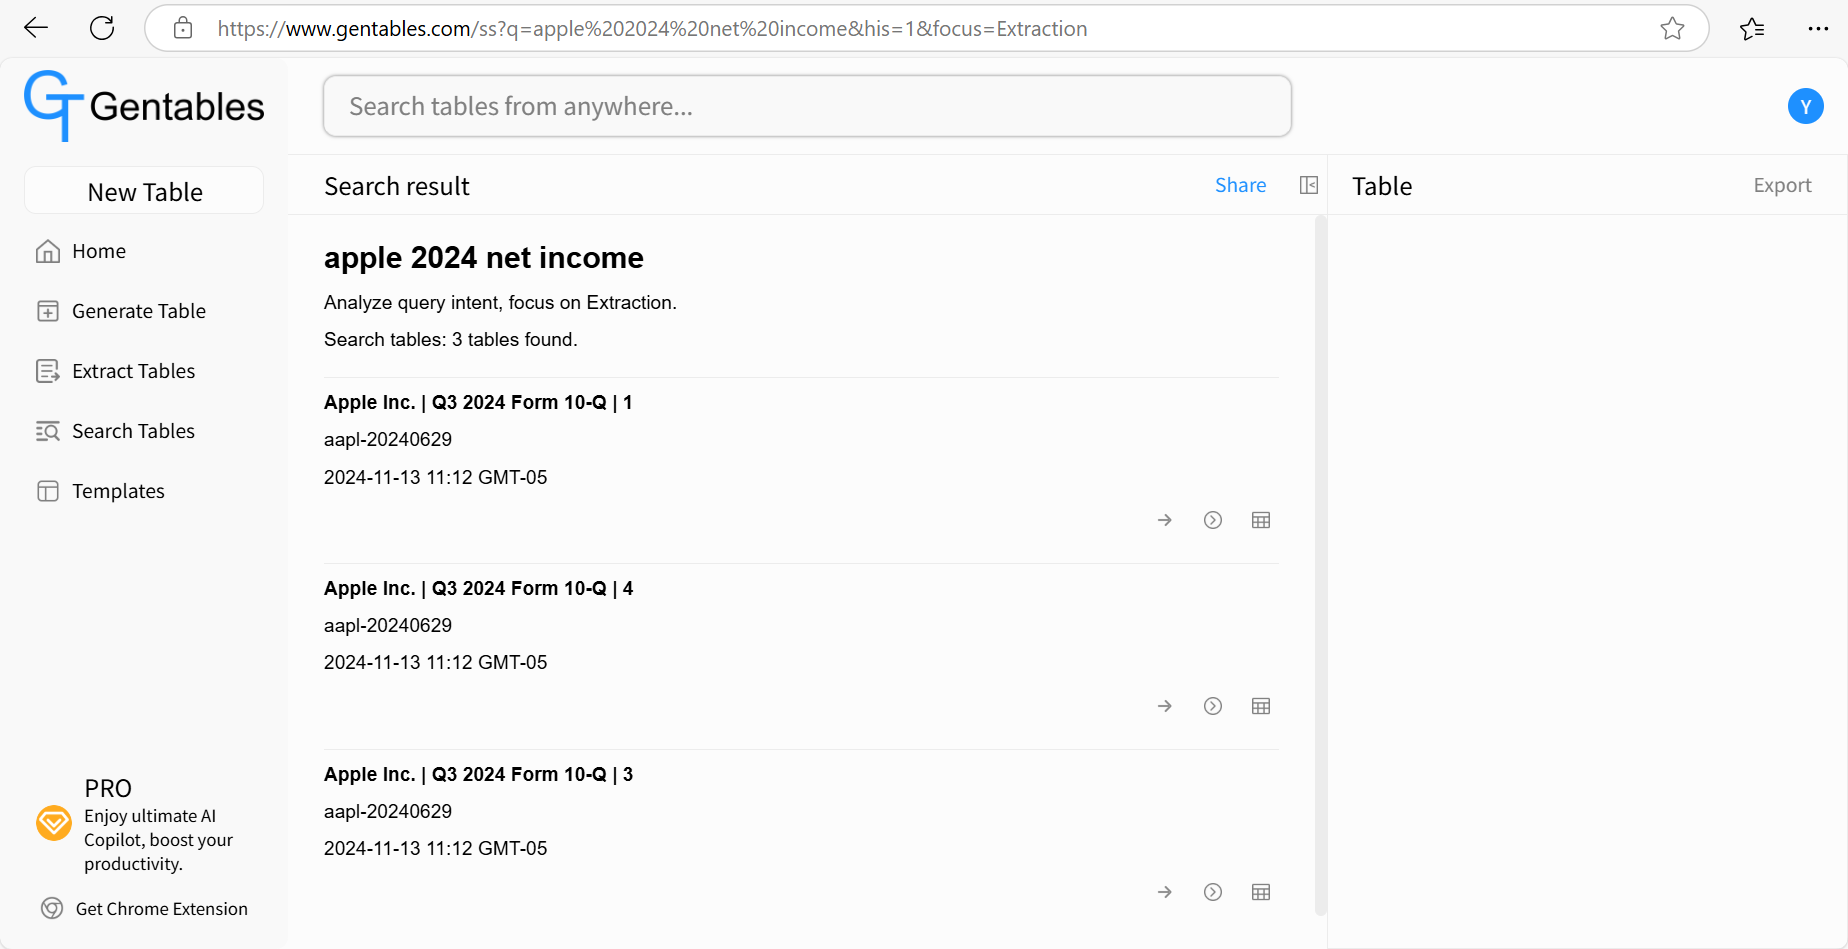Click the site lock info icon
Screen dimensions: 1848x949
[183, 28]
